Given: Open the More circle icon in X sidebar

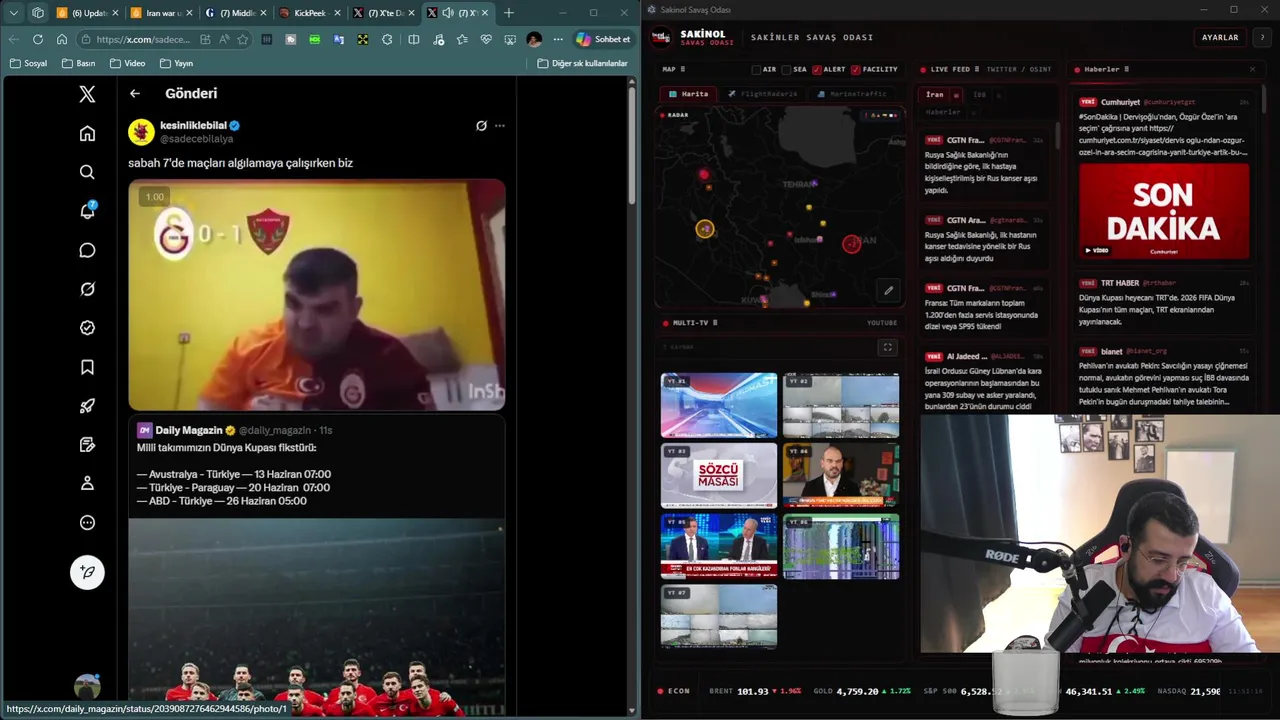Looking at the screenshot, I should 87,522.
